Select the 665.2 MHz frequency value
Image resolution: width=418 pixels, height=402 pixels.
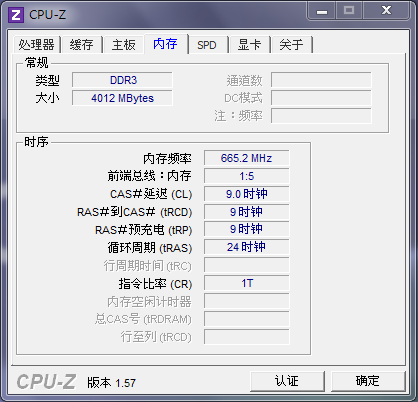coord(247,158)
